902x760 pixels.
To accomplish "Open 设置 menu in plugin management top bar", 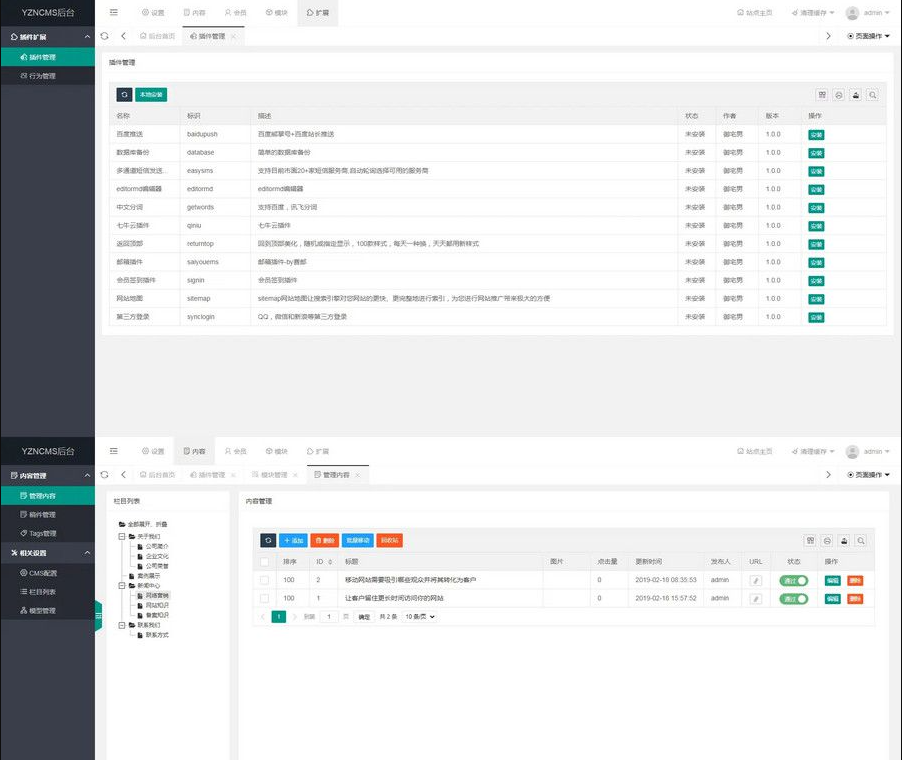I will click(x=153, y=13).
